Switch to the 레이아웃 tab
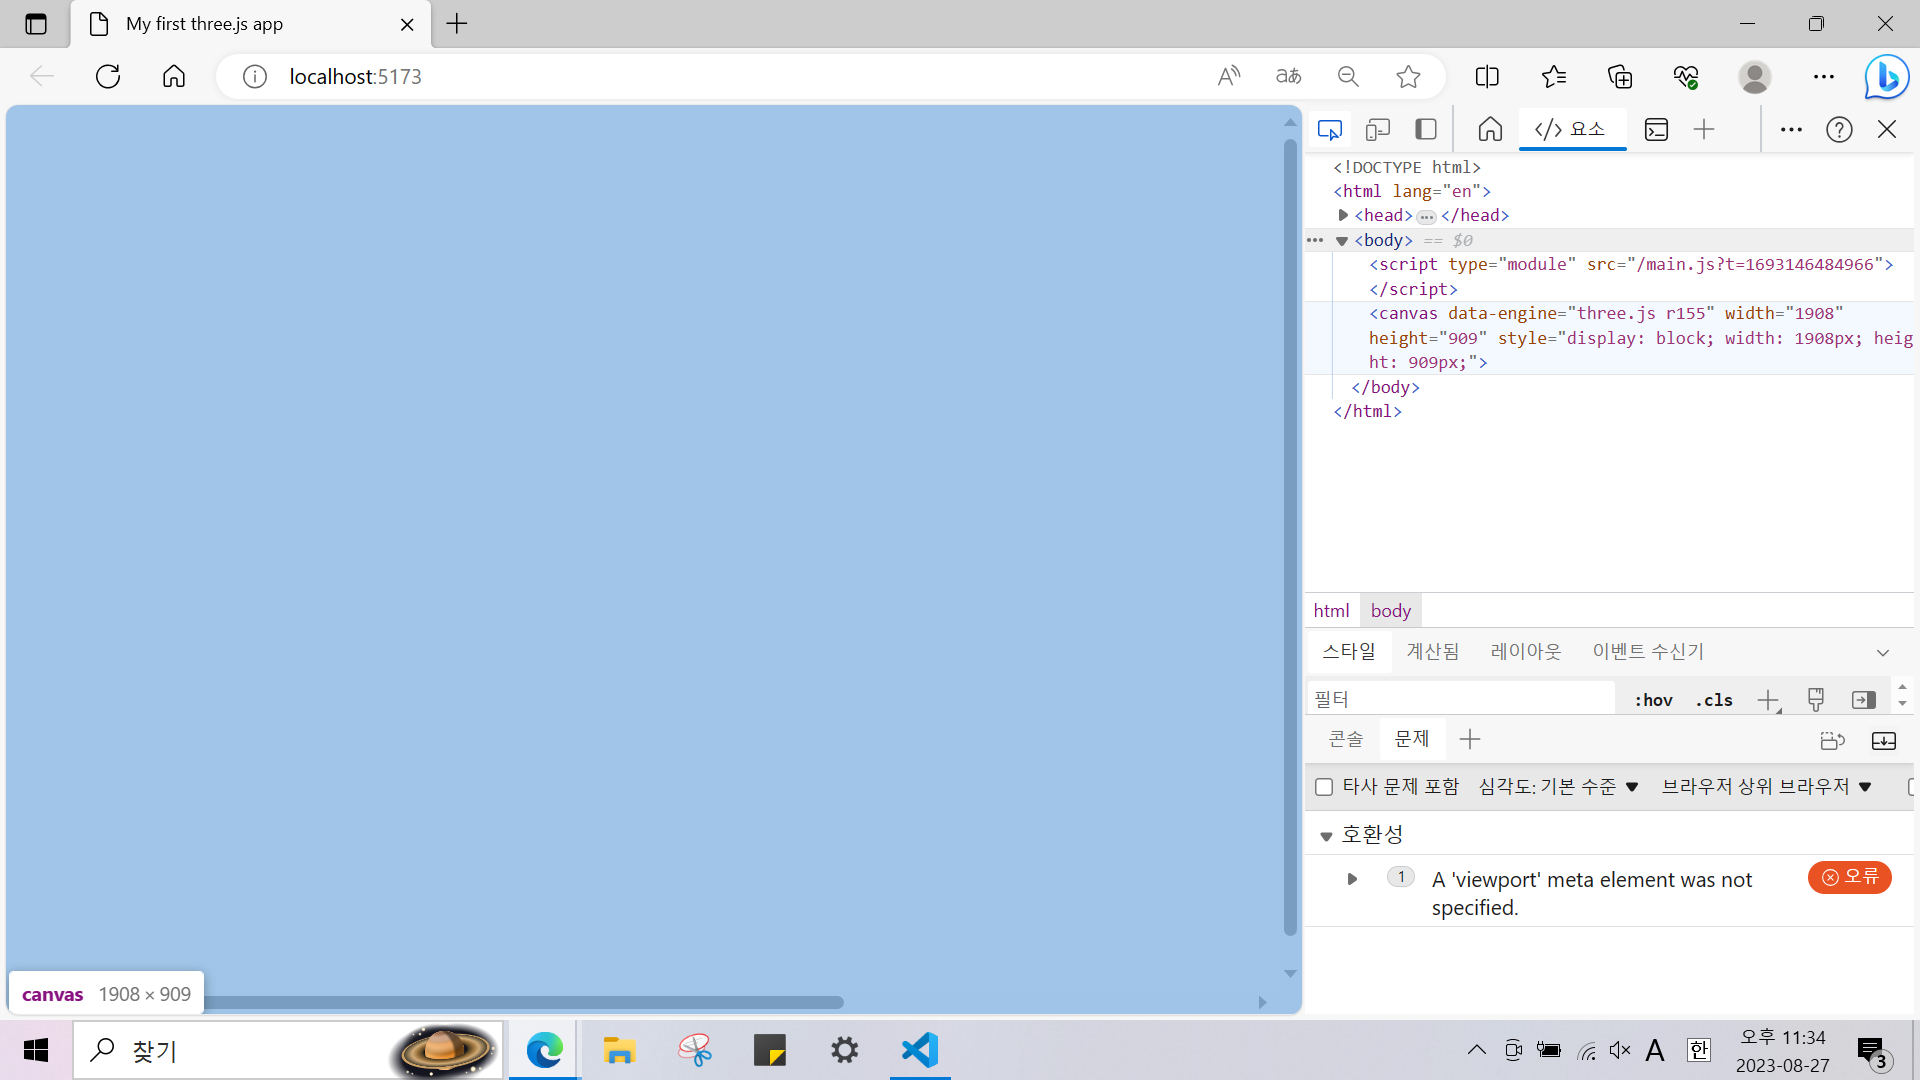The height and width of the screenshot is (1080, 1920). (x=1526, y=652)
